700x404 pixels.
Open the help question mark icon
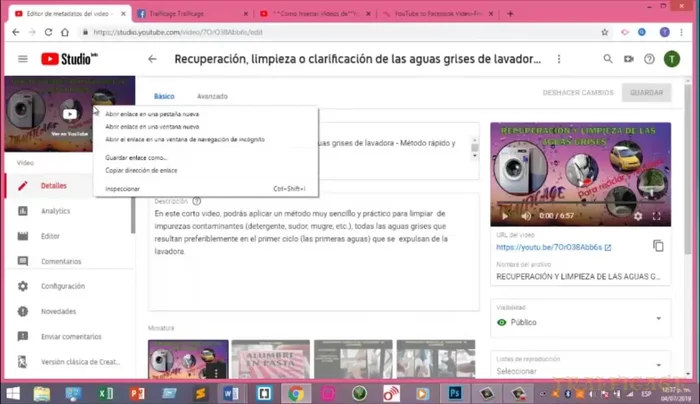click(649, 59)
